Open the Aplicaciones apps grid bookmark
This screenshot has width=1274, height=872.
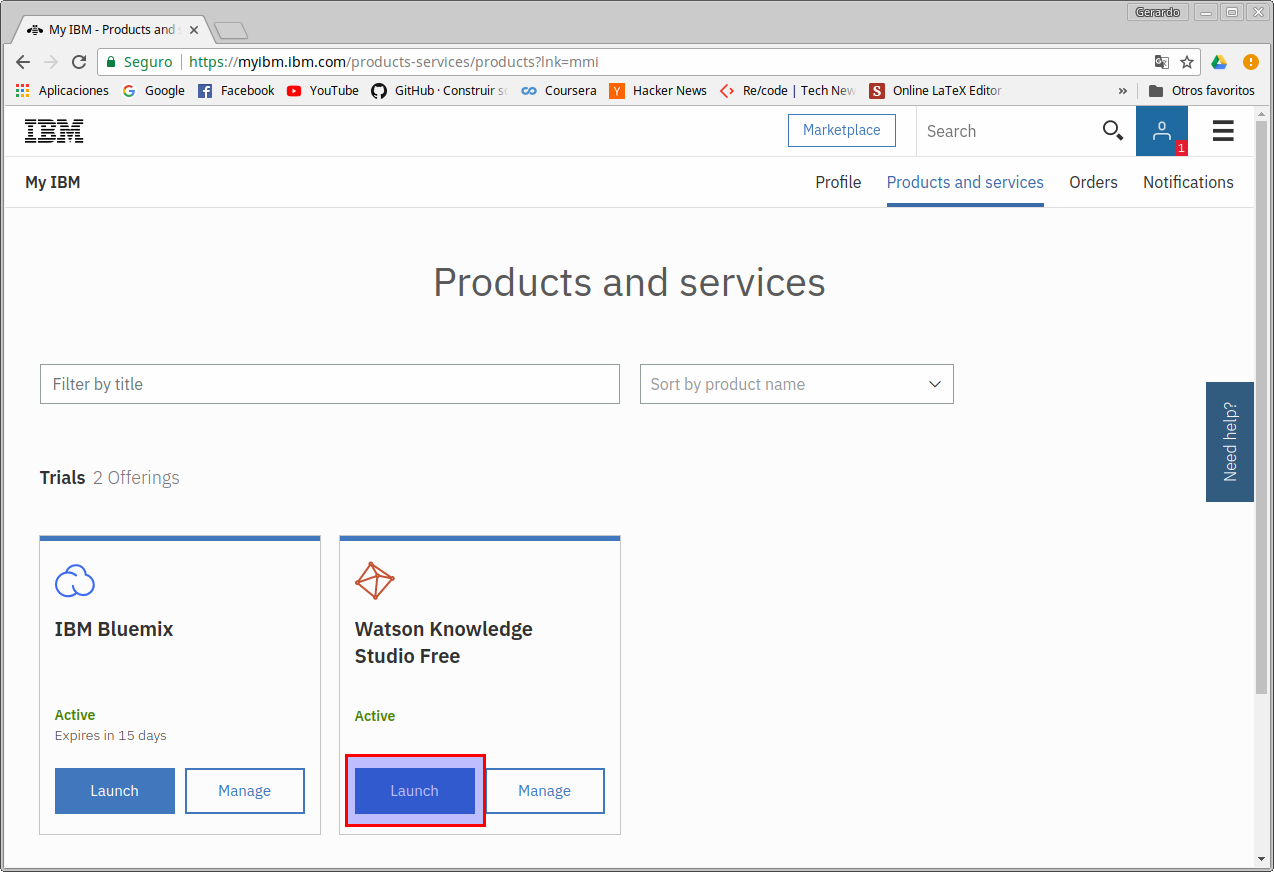pos(62,90)
